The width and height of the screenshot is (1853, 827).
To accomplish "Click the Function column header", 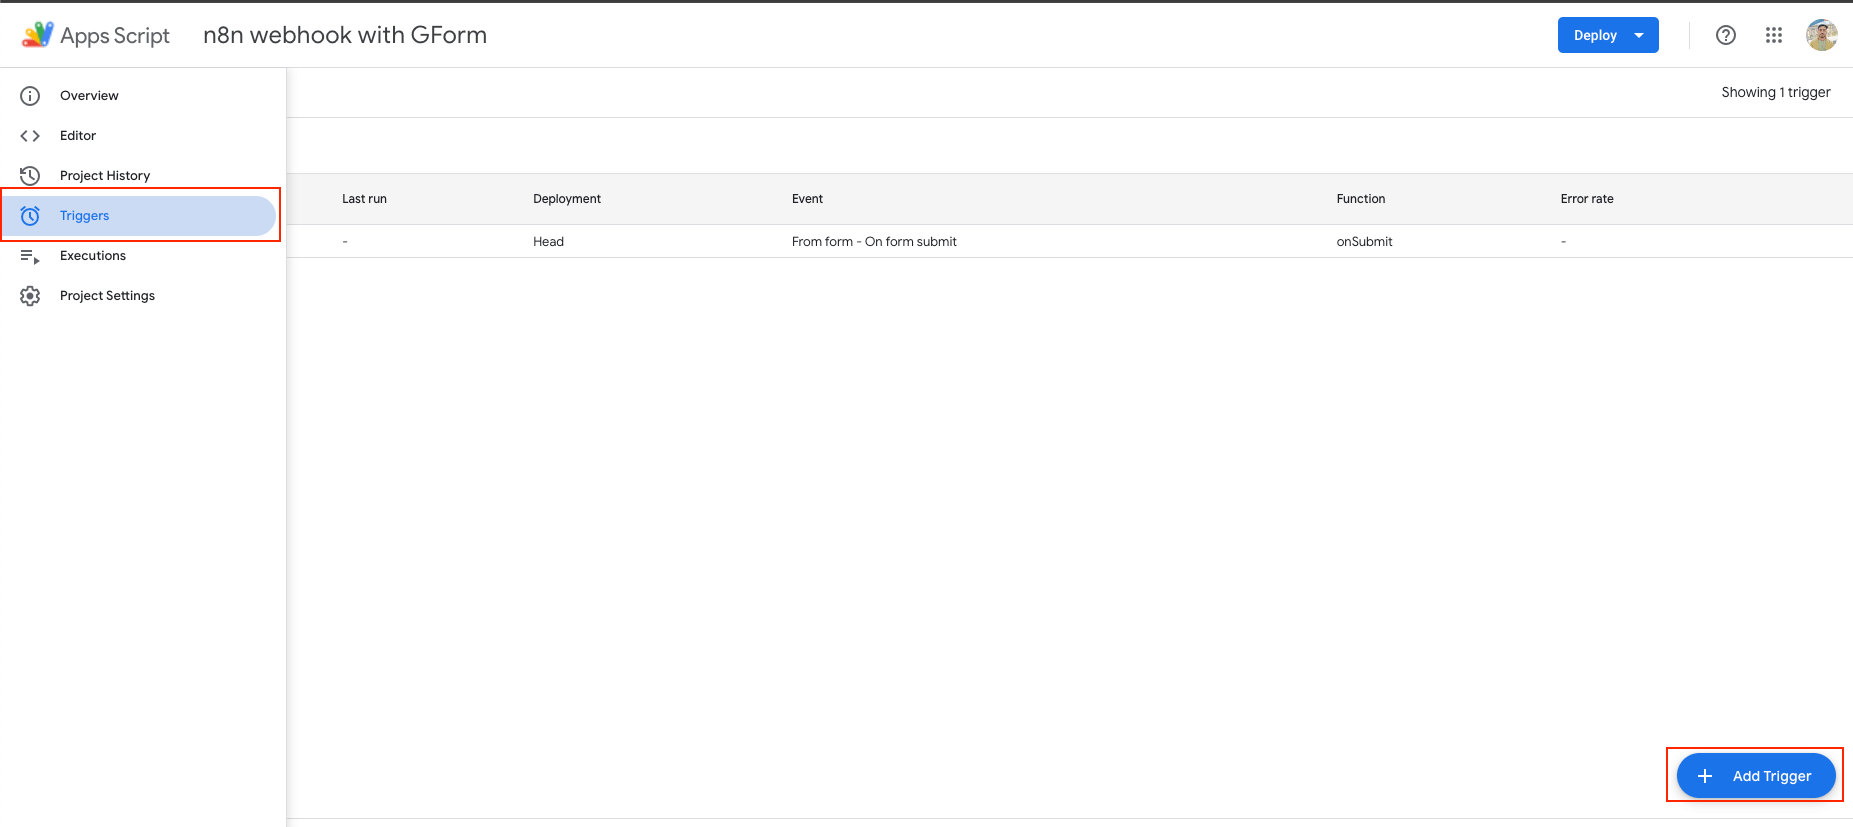I will (1361, 199).
